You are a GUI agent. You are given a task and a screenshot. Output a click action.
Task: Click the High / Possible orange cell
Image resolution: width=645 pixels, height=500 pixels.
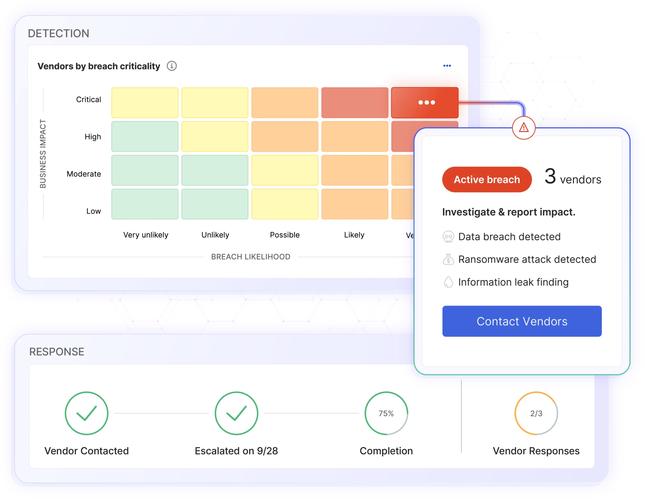[285, 136]
